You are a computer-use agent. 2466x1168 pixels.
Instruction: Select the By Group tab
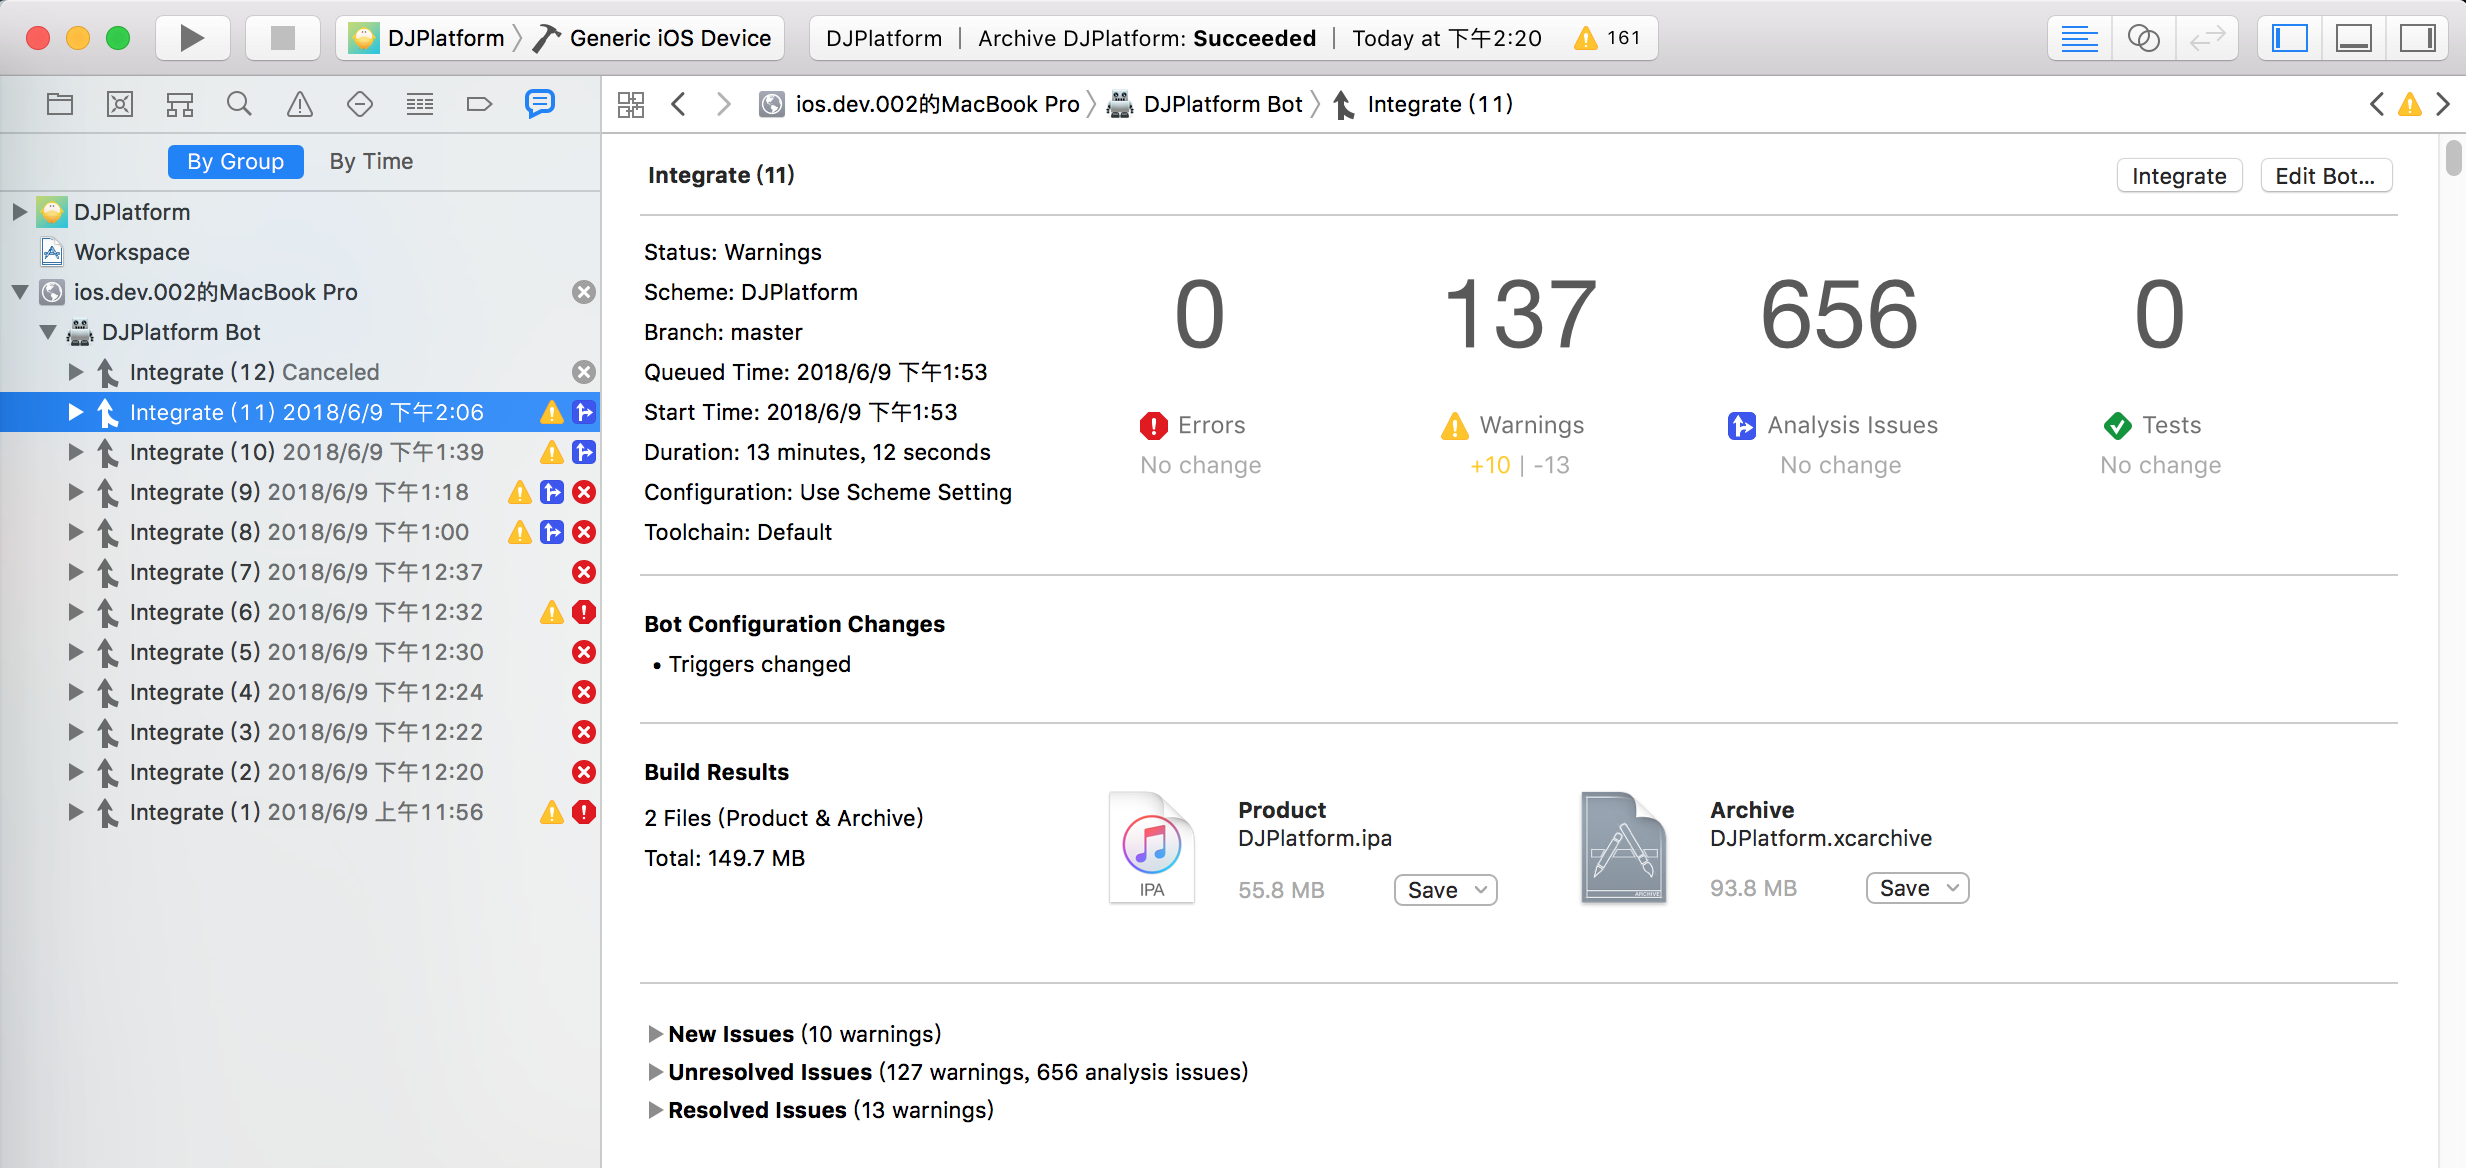(235, 161)
